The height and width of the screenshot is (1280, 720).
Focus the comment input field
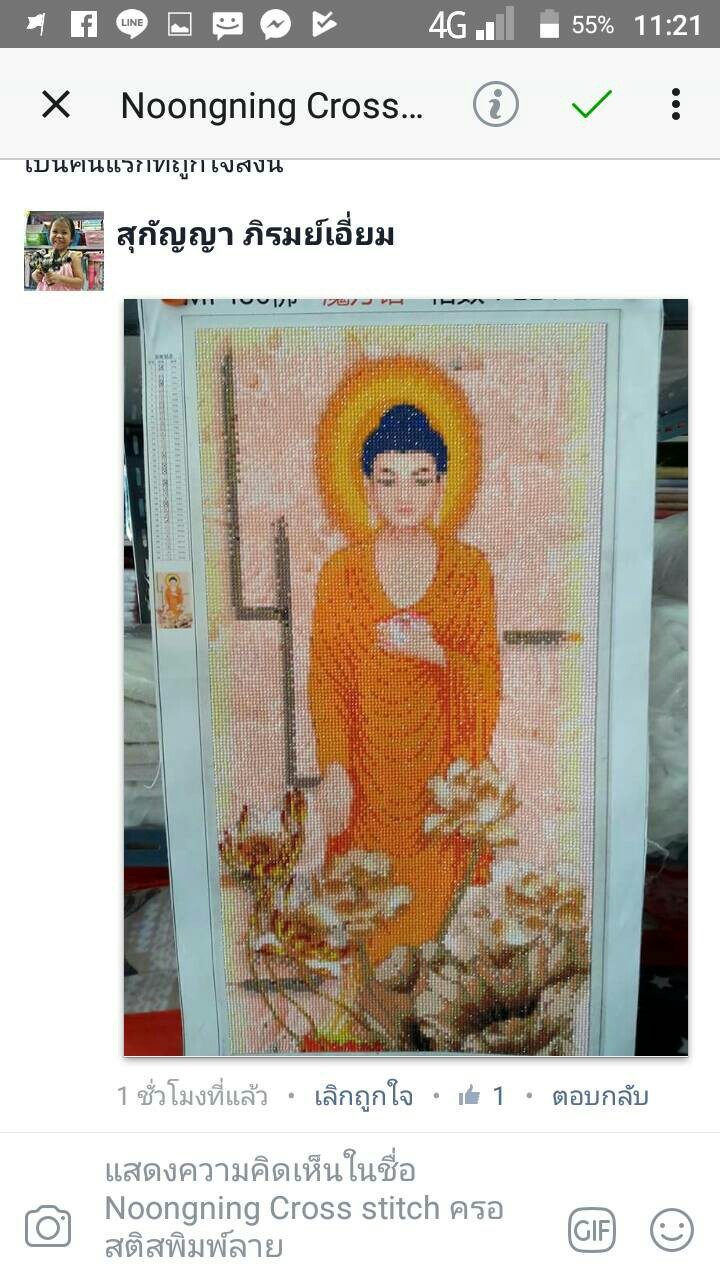click(320, 1208)
